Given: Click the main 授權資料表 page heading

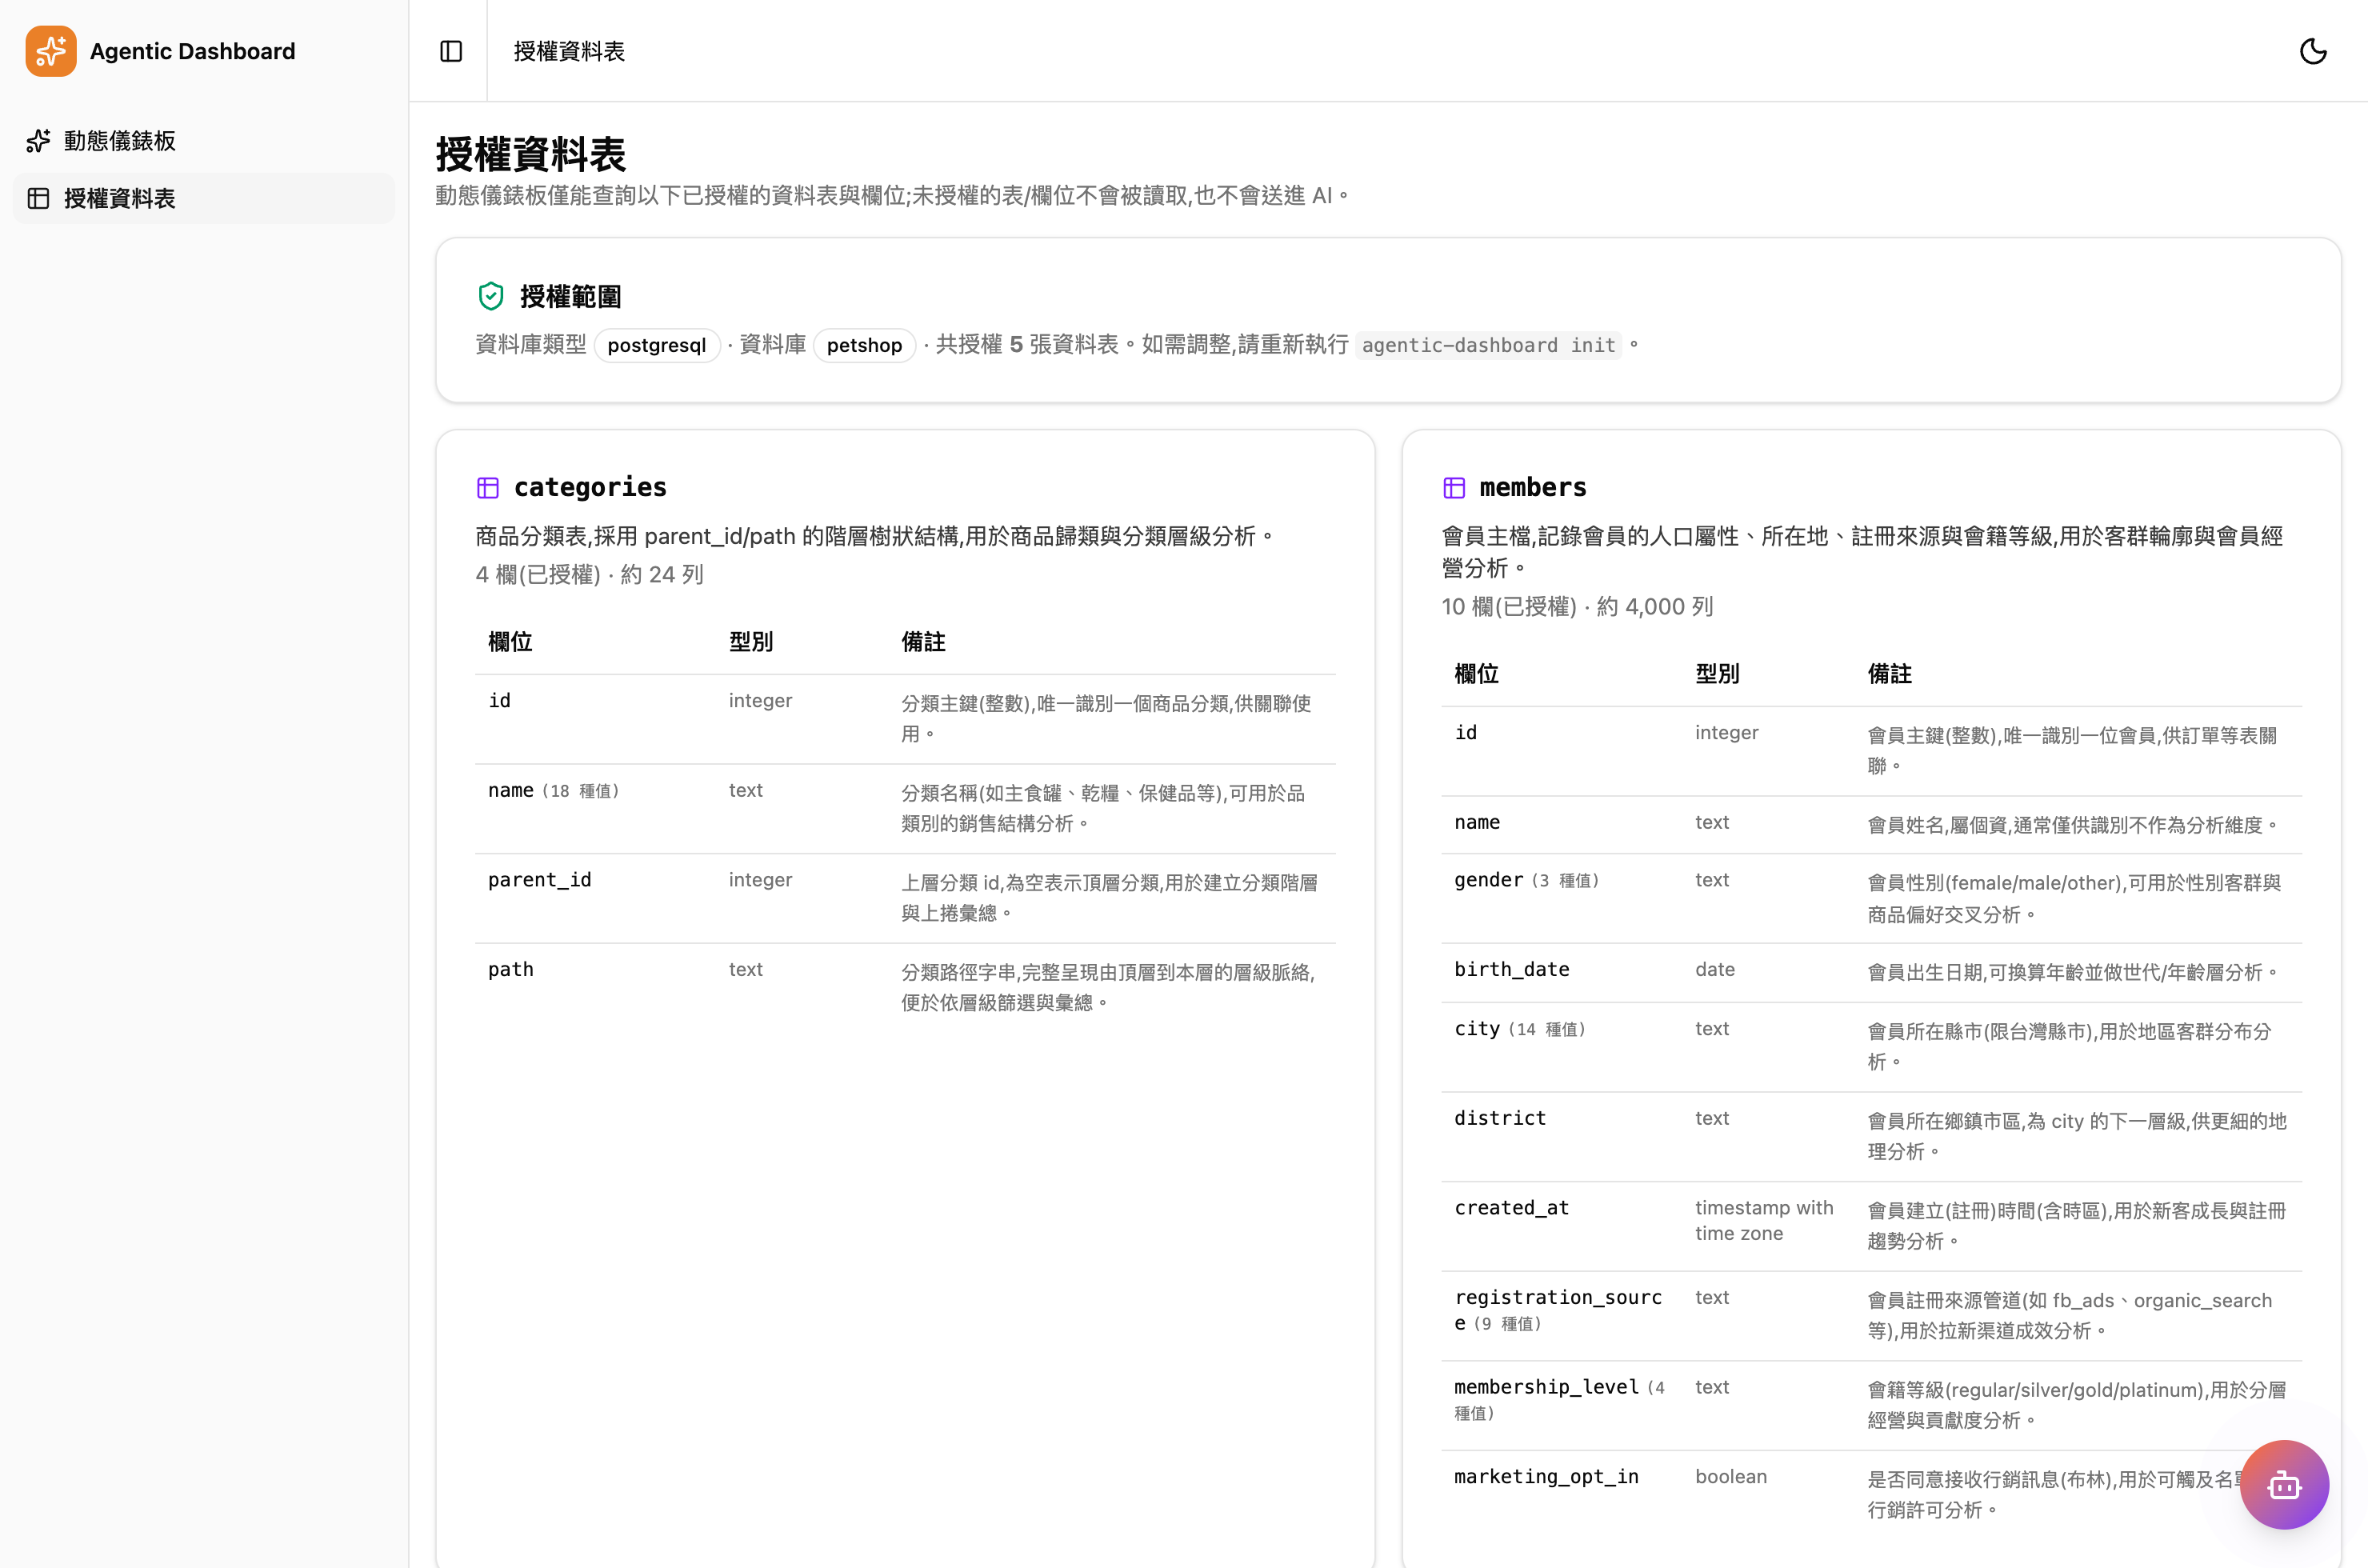Looking at the screenshot, I should (x=531, y=155).
